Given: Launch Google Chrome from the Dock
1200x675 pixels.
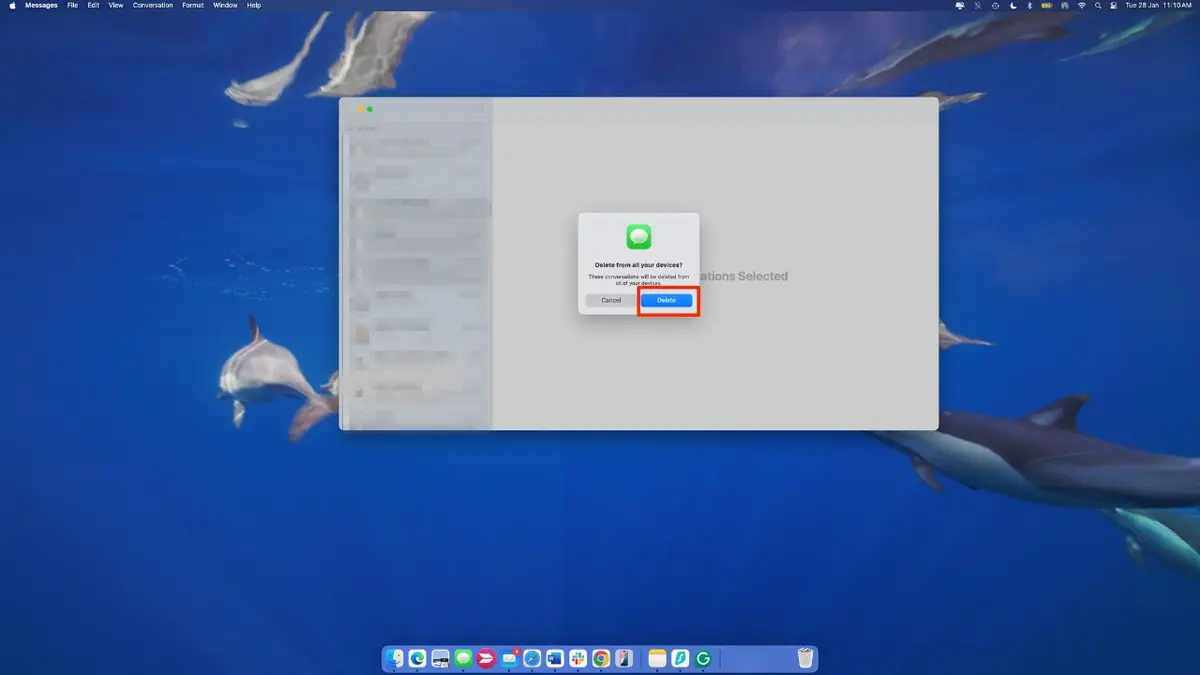Looking at the screenshot, I should tap(601, 658).
